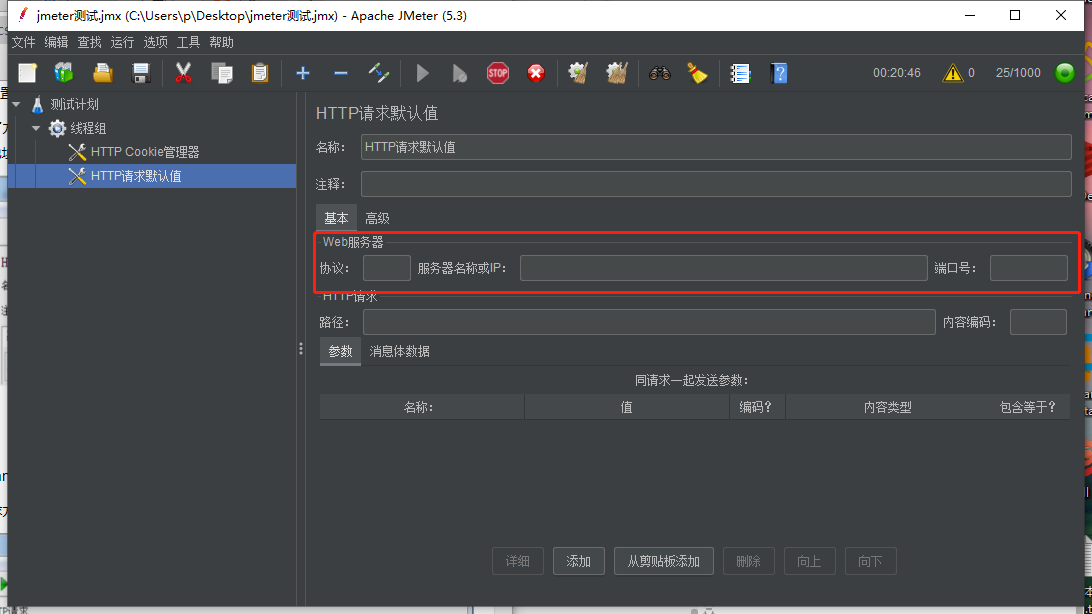Click the 协议 input field
This screenshot has height=614, width=1092.
click(x=387, y=268)
